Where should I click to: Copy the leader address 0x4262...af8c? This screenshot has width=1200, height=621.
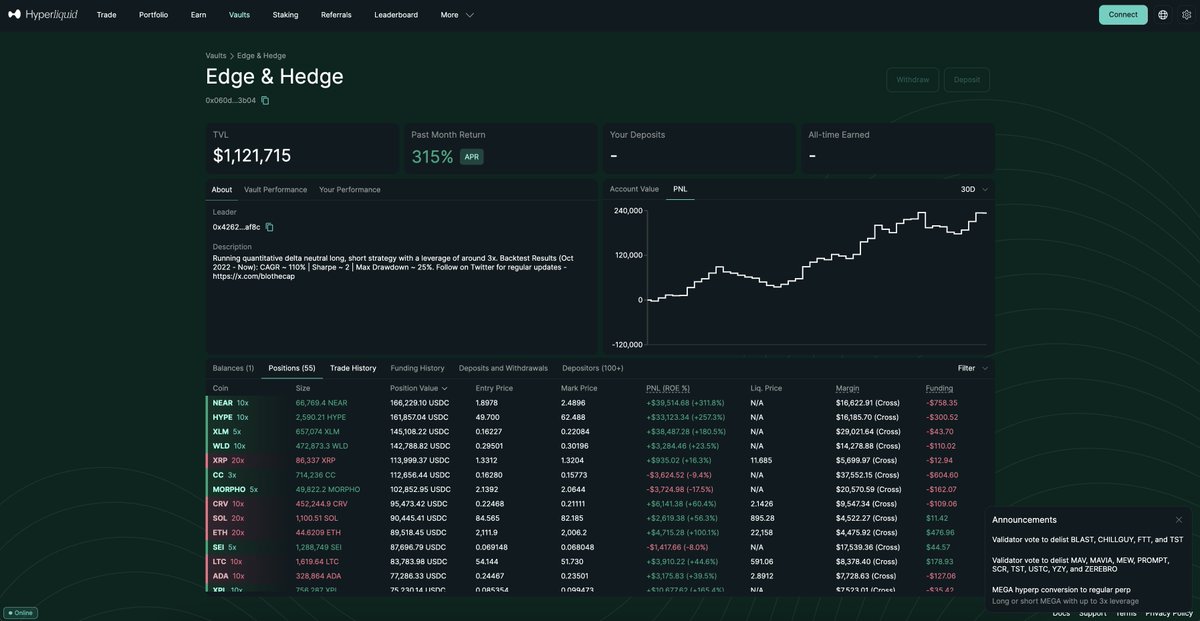click(x=269, y=227)
